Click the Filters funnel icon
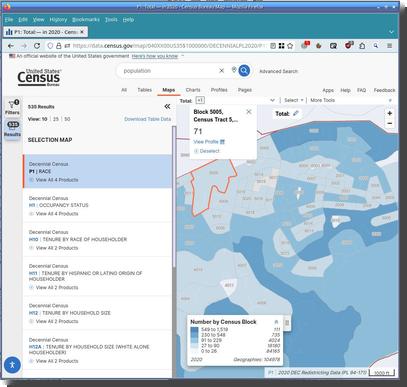 pos(12,105)
